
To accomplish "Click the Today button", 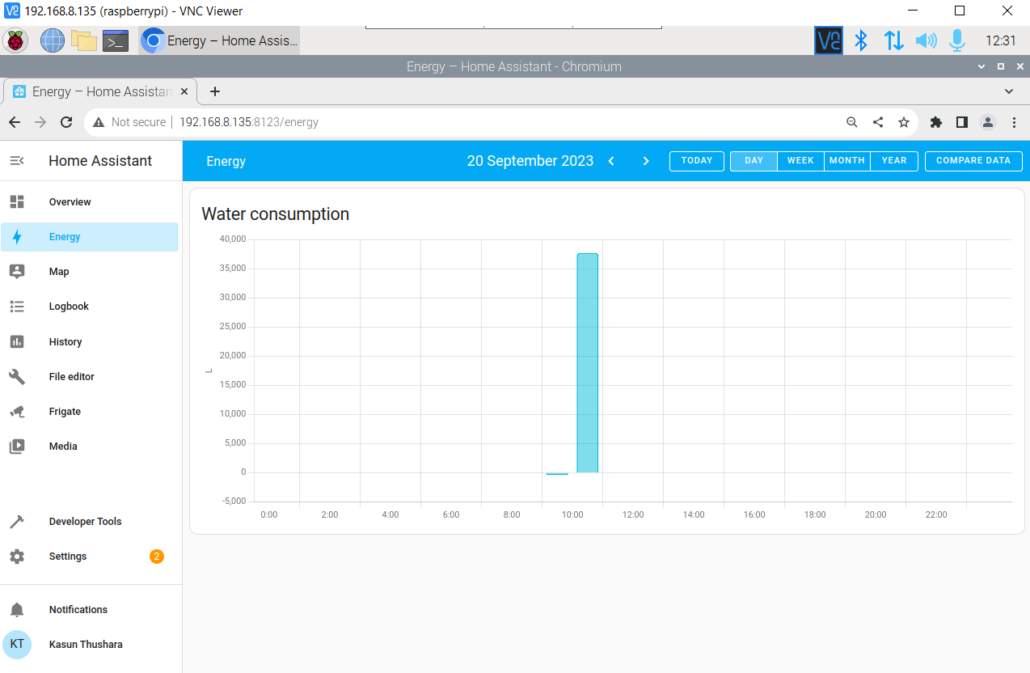I will pos(697,161).
